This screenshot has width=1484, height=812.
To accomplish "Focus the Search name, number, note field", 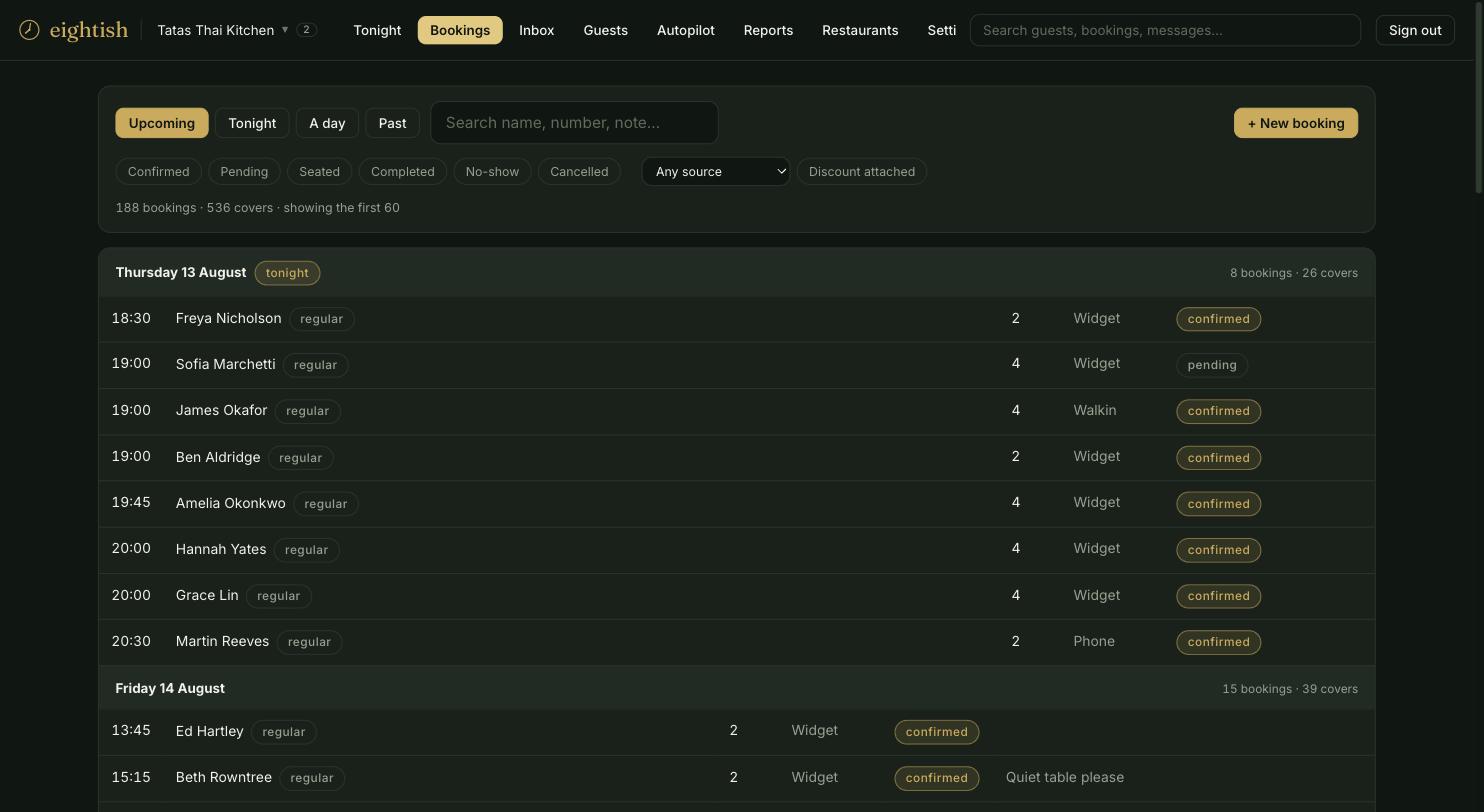I will pos(574,123).
